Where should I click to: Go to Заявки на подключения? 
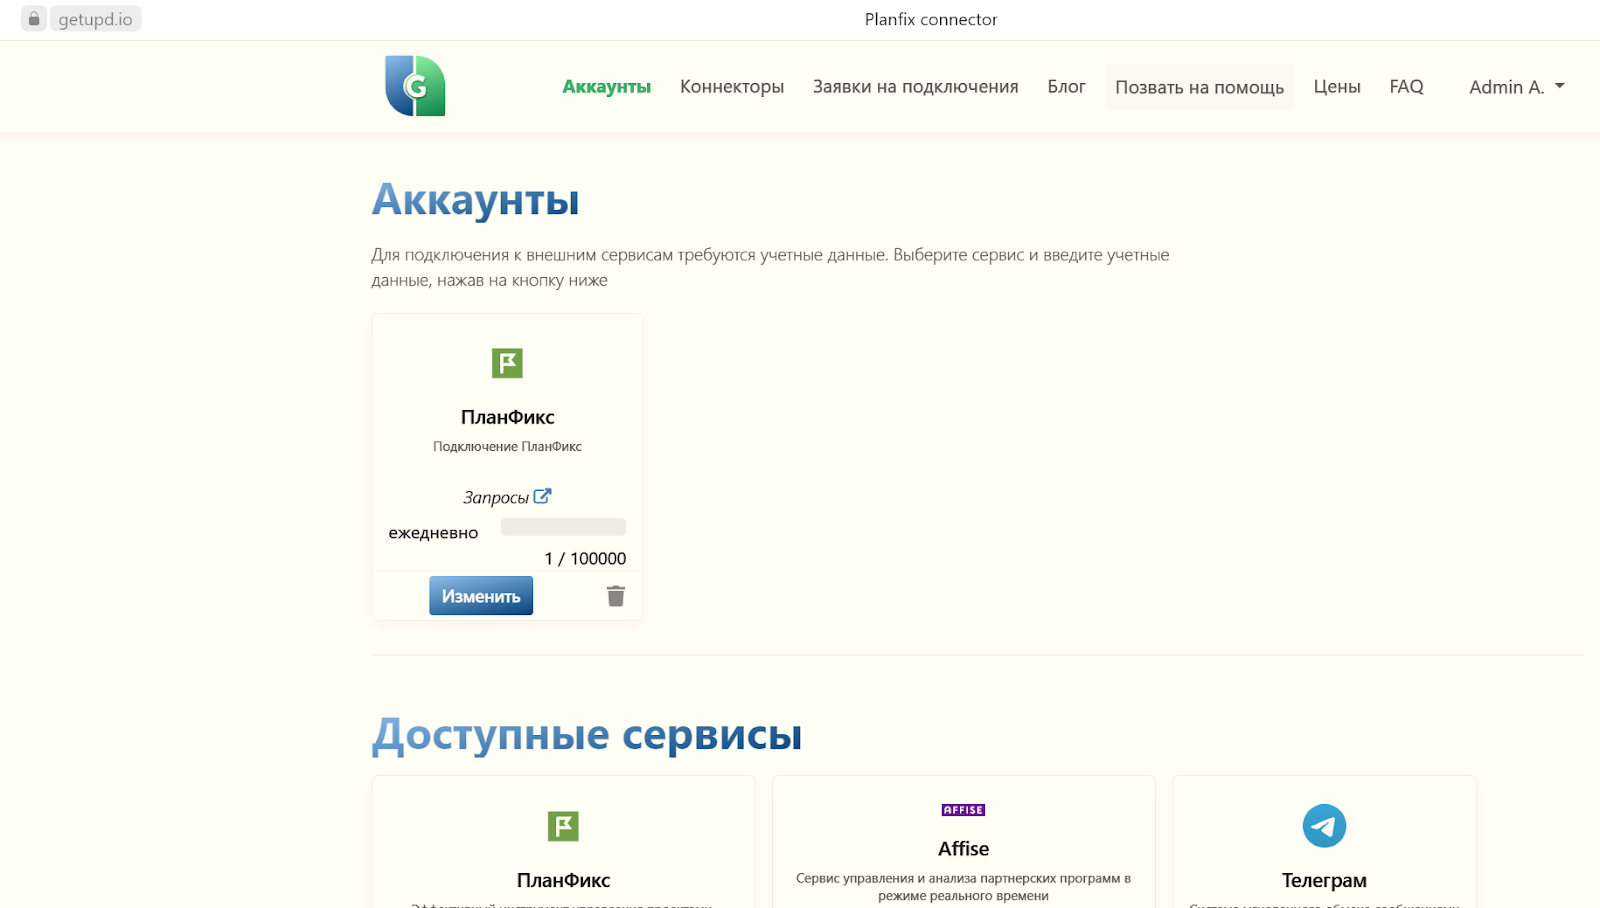pos(915,87)
